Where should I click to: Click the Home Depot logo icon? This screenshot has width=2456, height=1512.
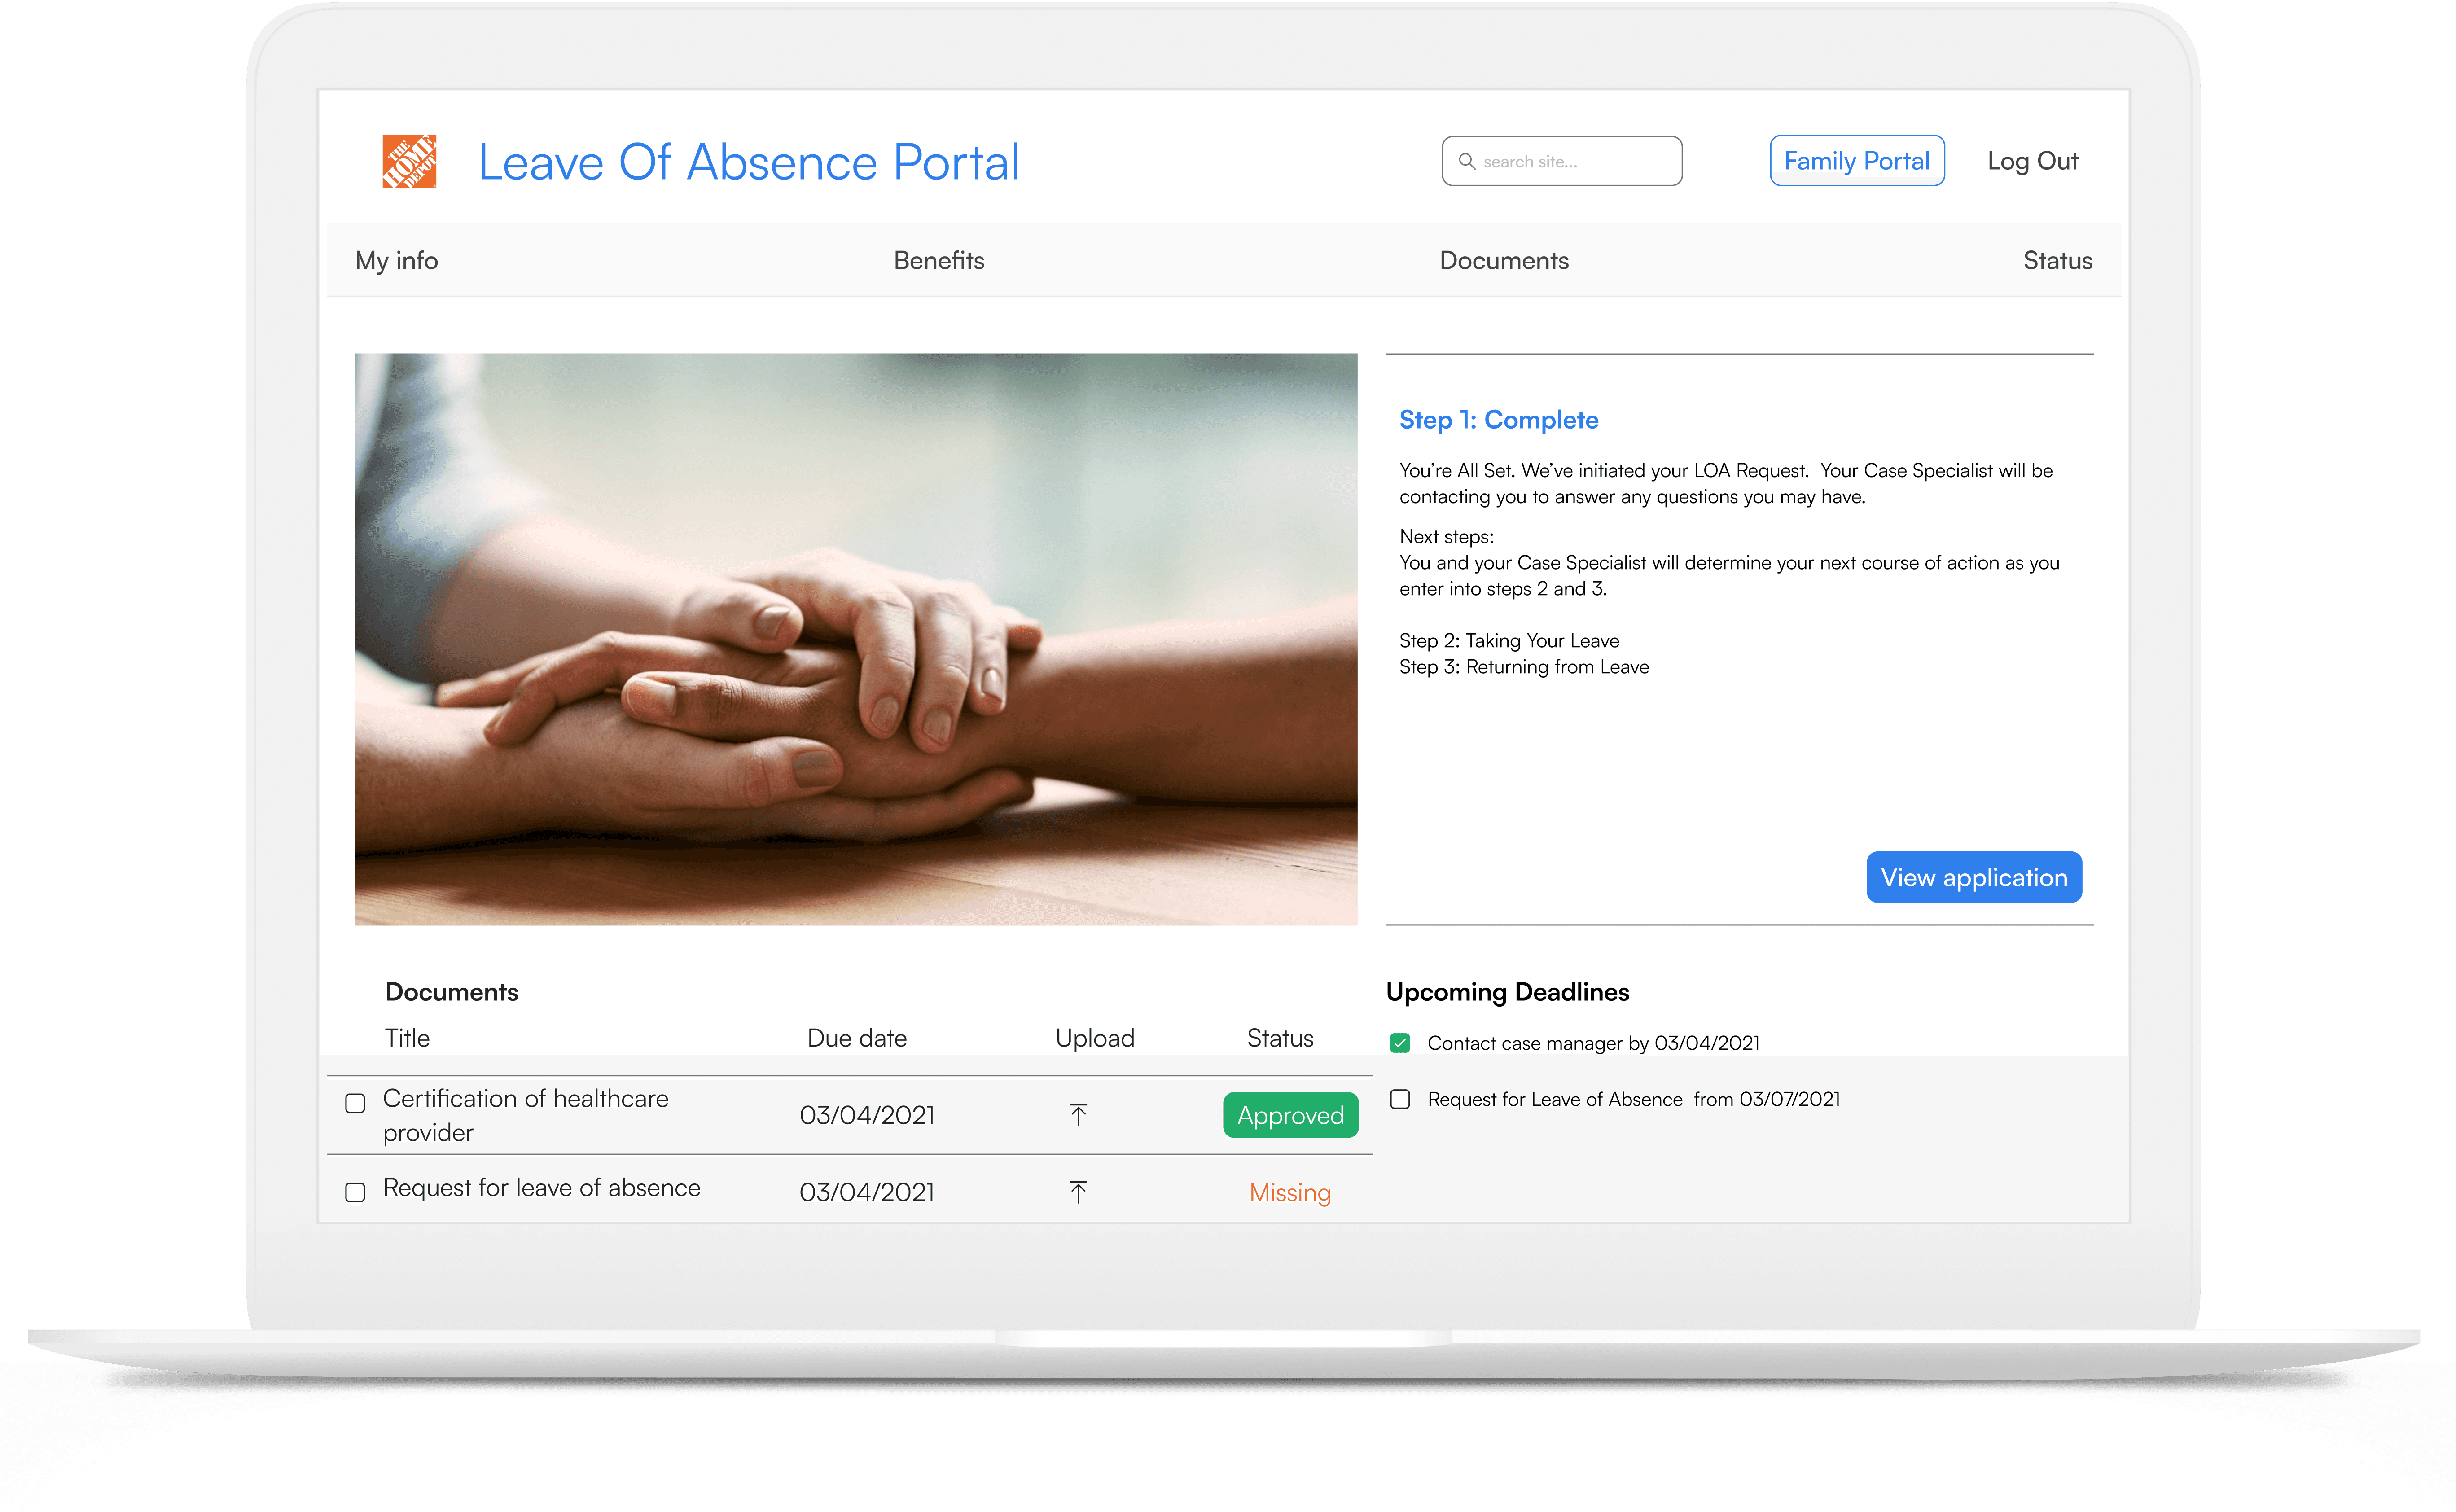click(409, 161)
